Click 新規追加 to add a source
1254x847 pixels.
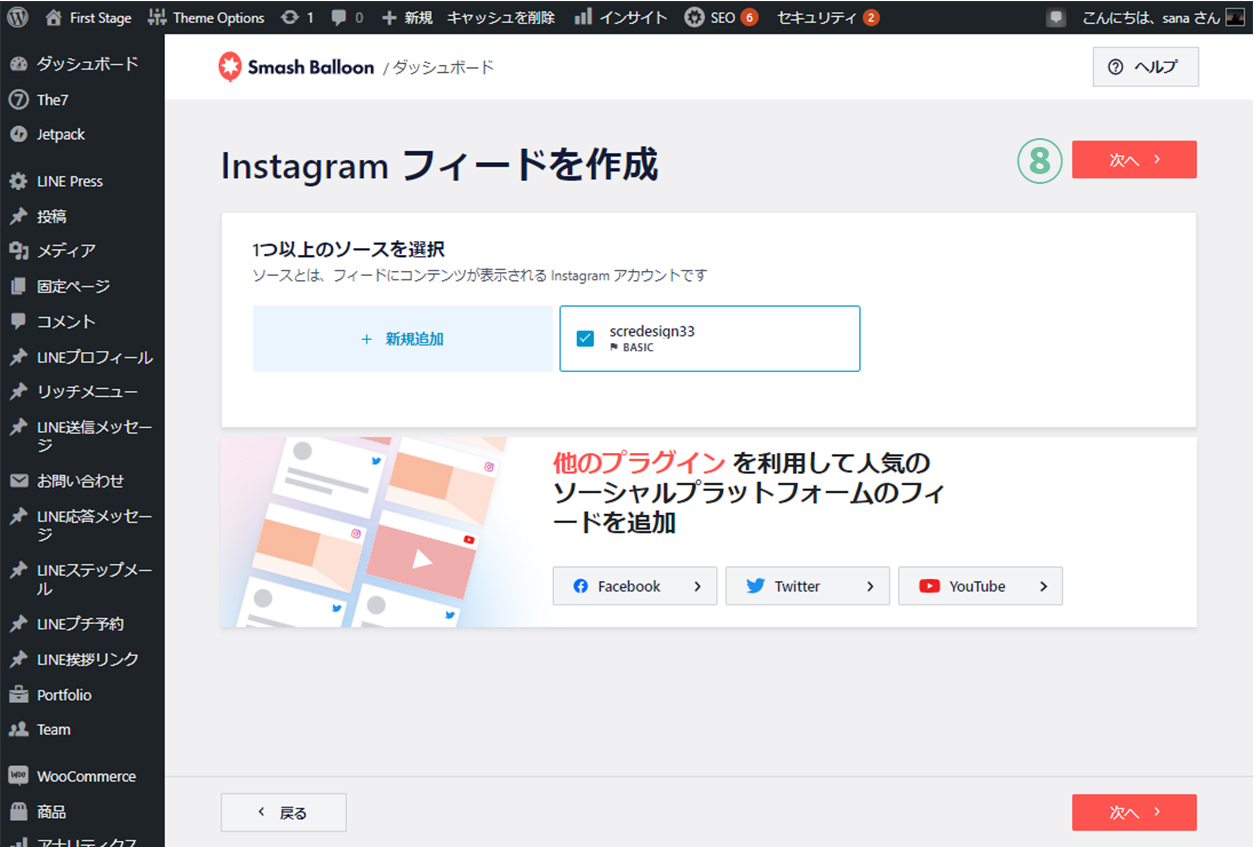click(x=402, y=339)
